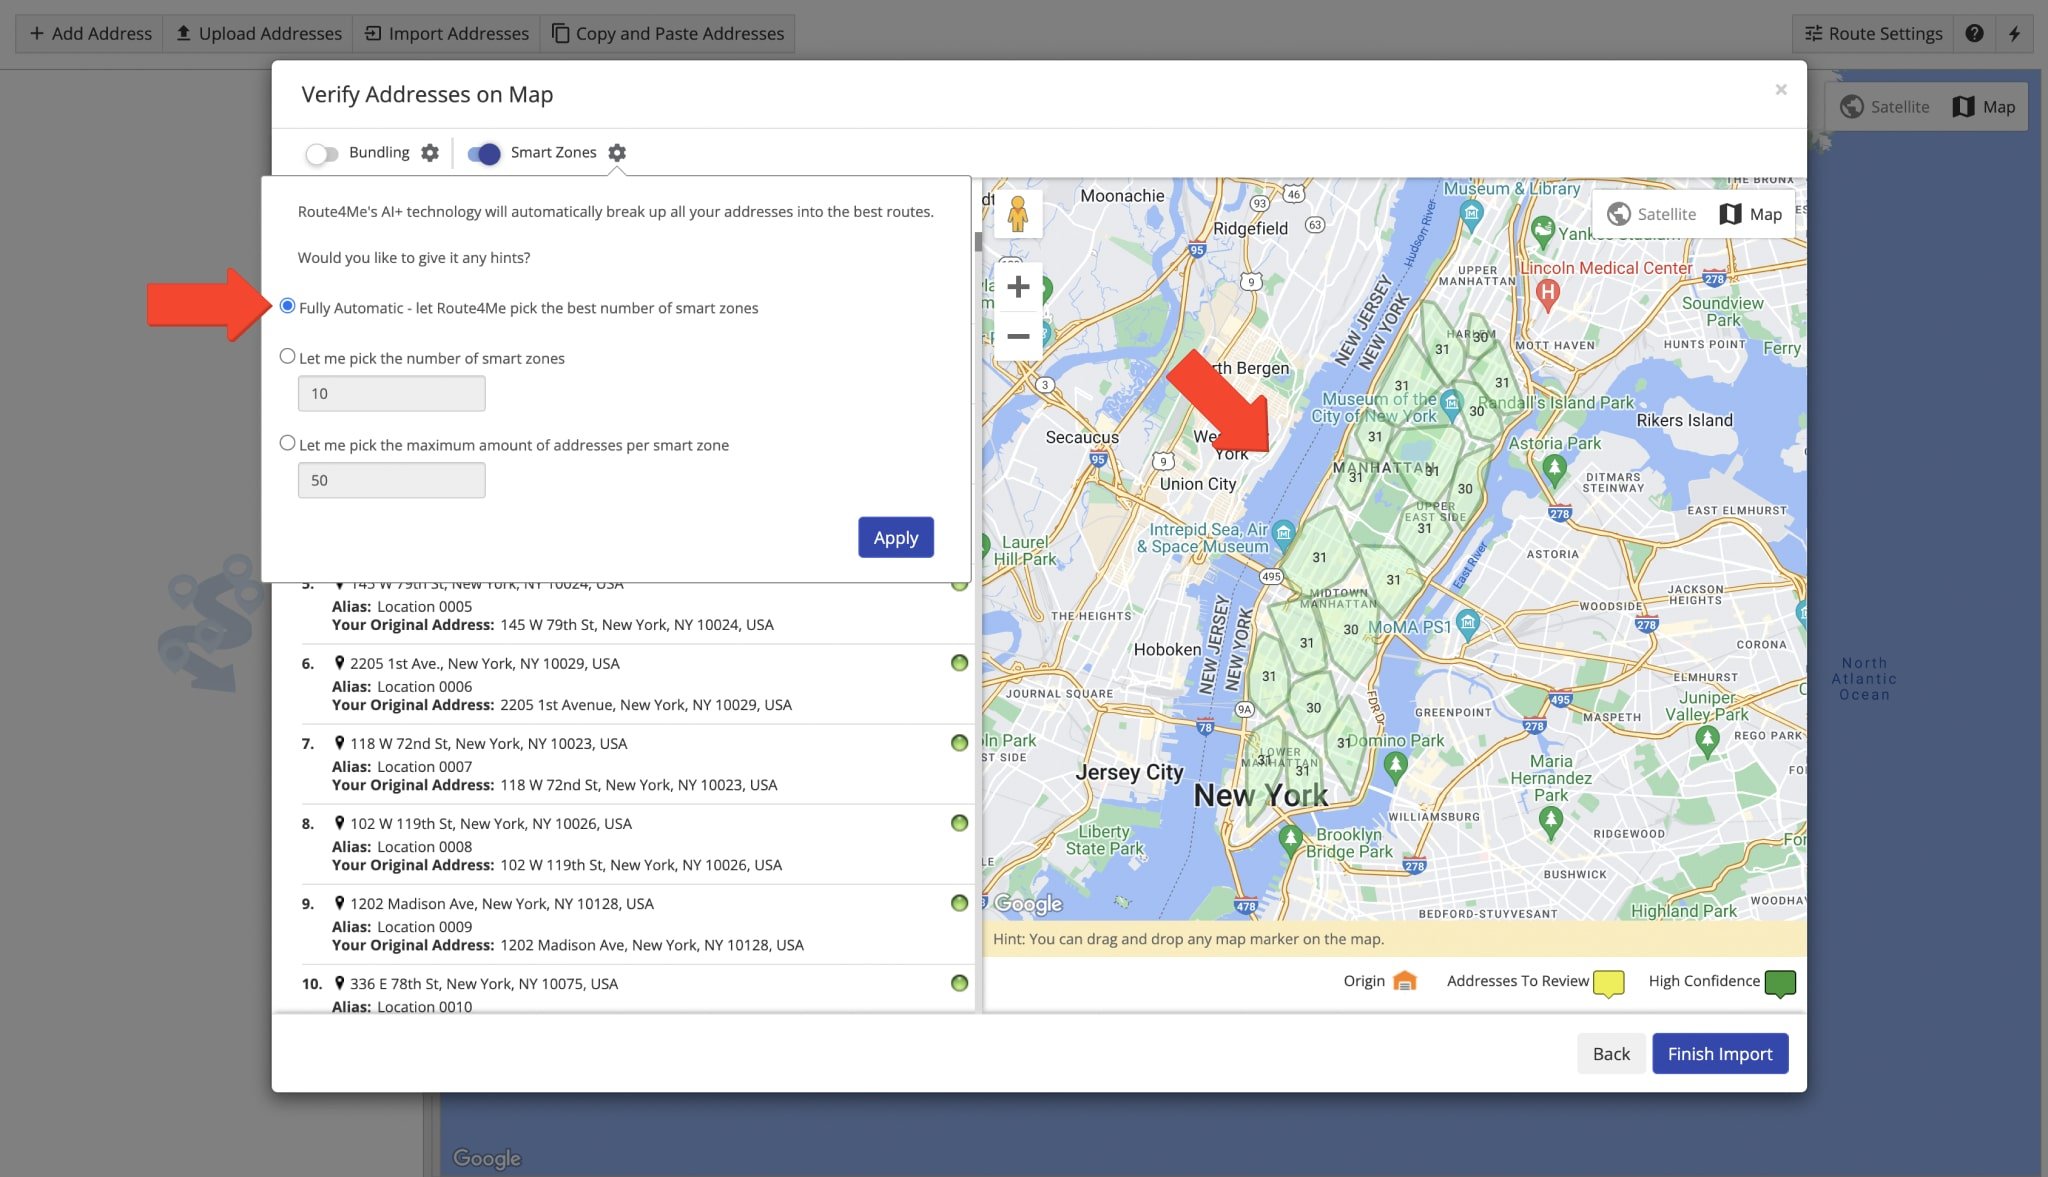Close the Verify Addresses dialog
This screenshot has height=1177, width=2048.
[x=1781, y=90]
